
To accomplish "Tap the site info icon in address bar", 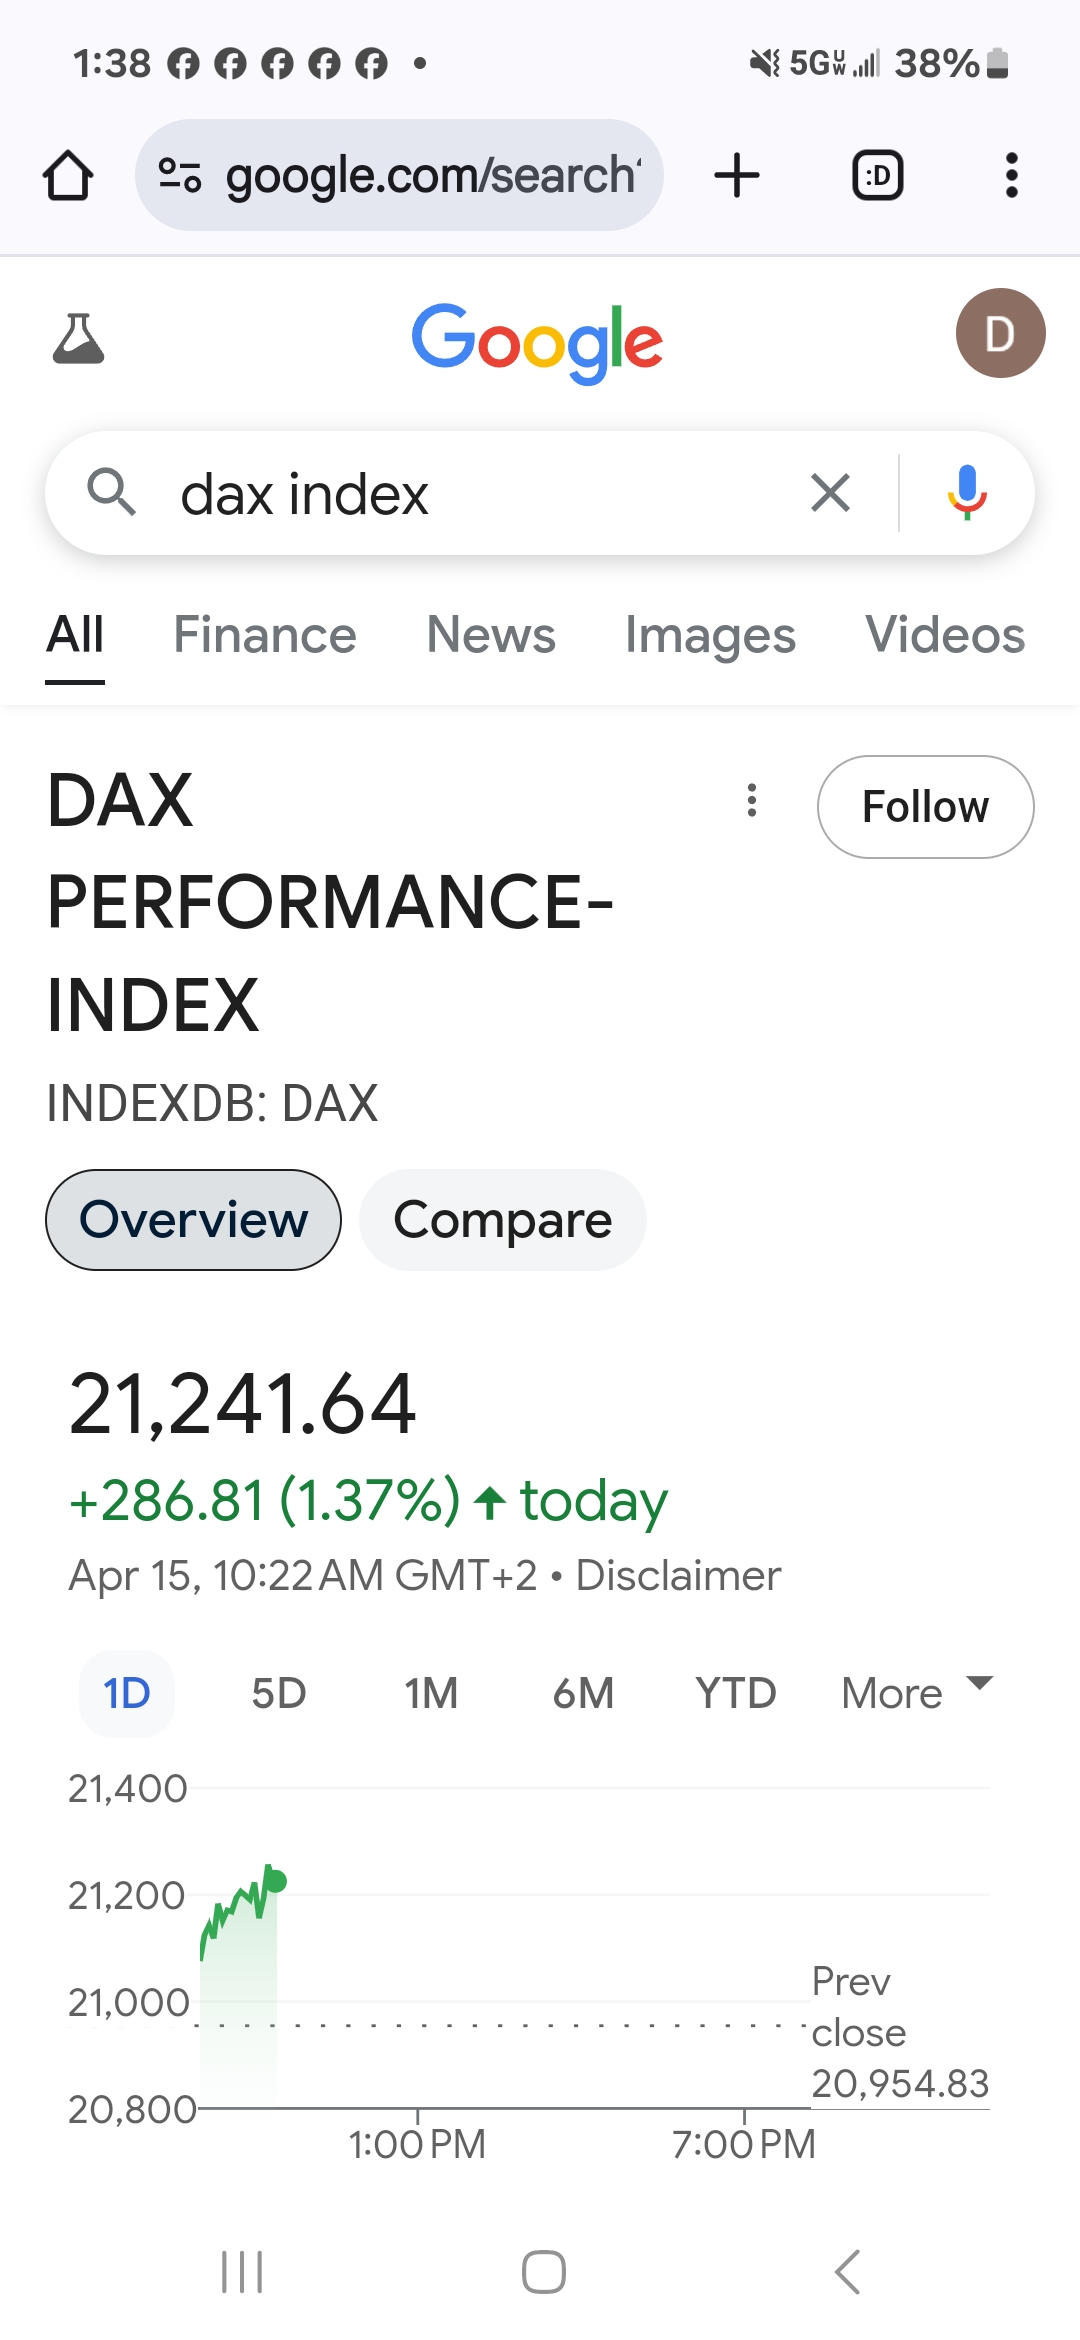I will 181,176.
